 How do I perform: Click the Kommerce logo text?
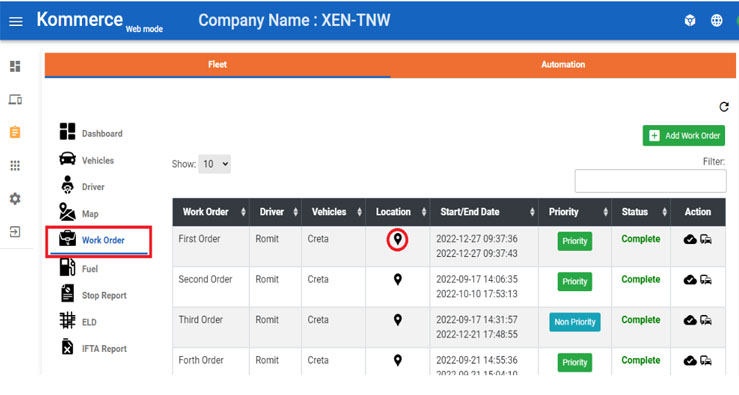80,20
